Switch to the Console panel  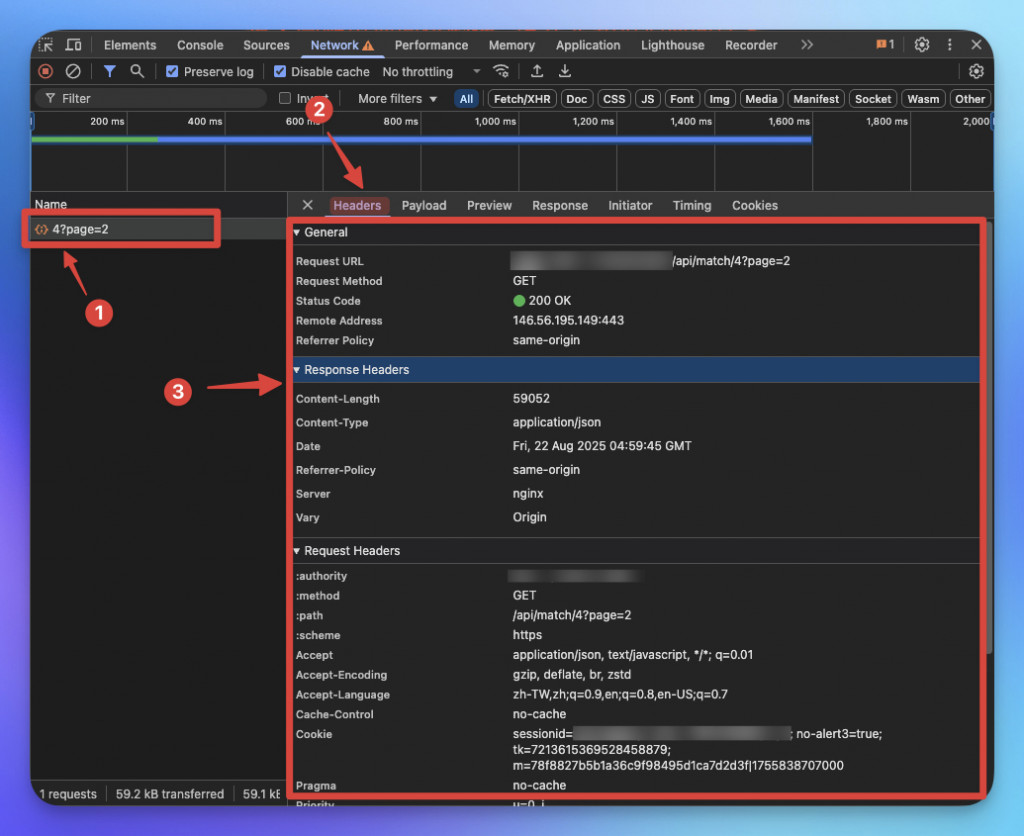pos(200,45)
